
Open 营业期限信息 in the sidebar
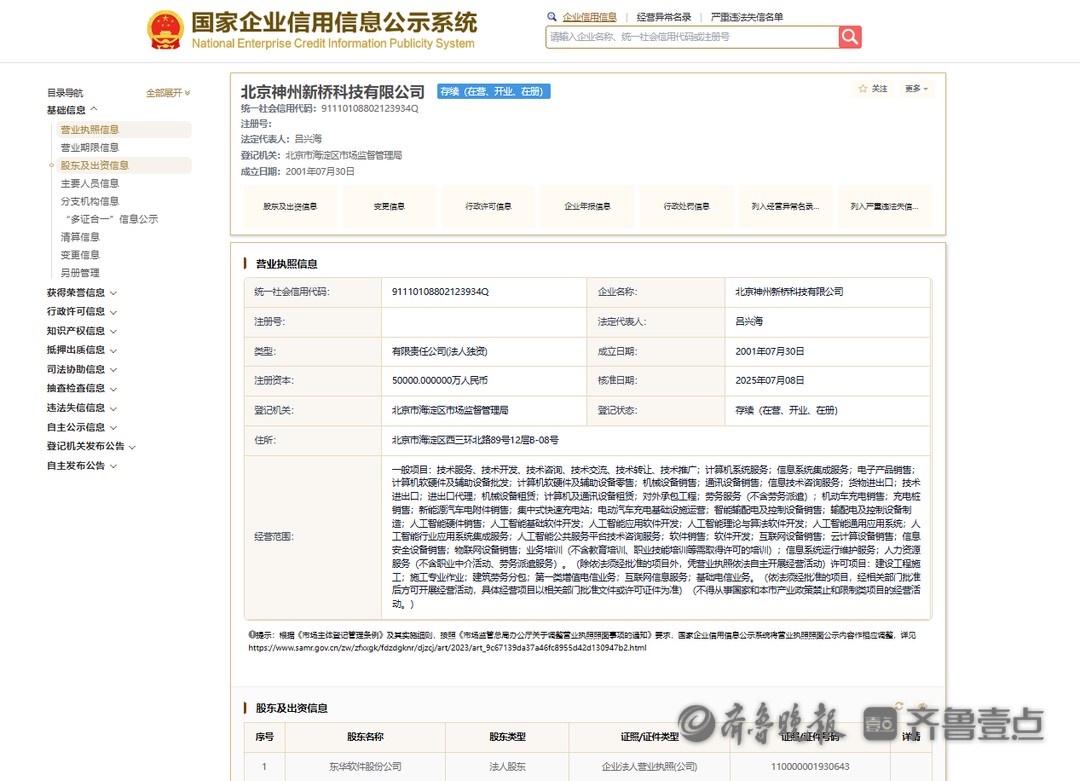pos(90,147)
